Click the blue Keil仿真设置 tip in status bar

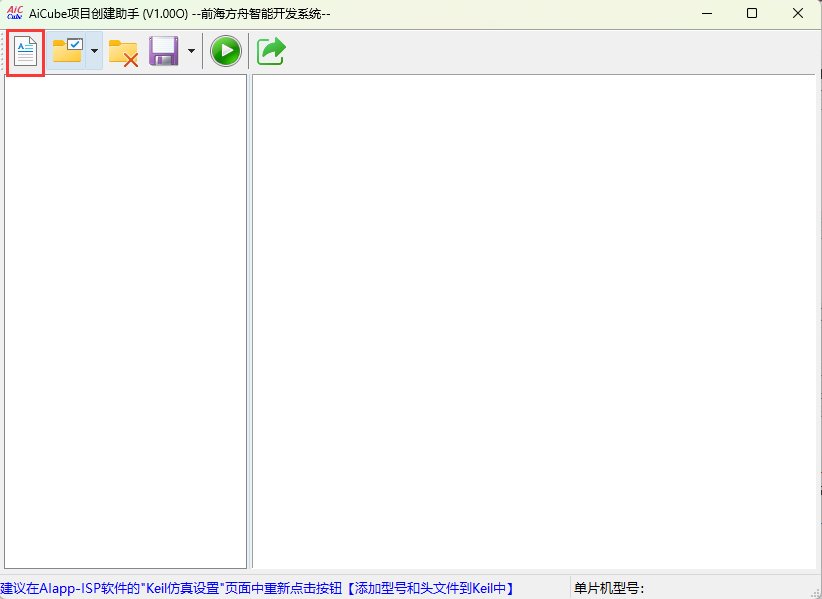click(257, 588)
